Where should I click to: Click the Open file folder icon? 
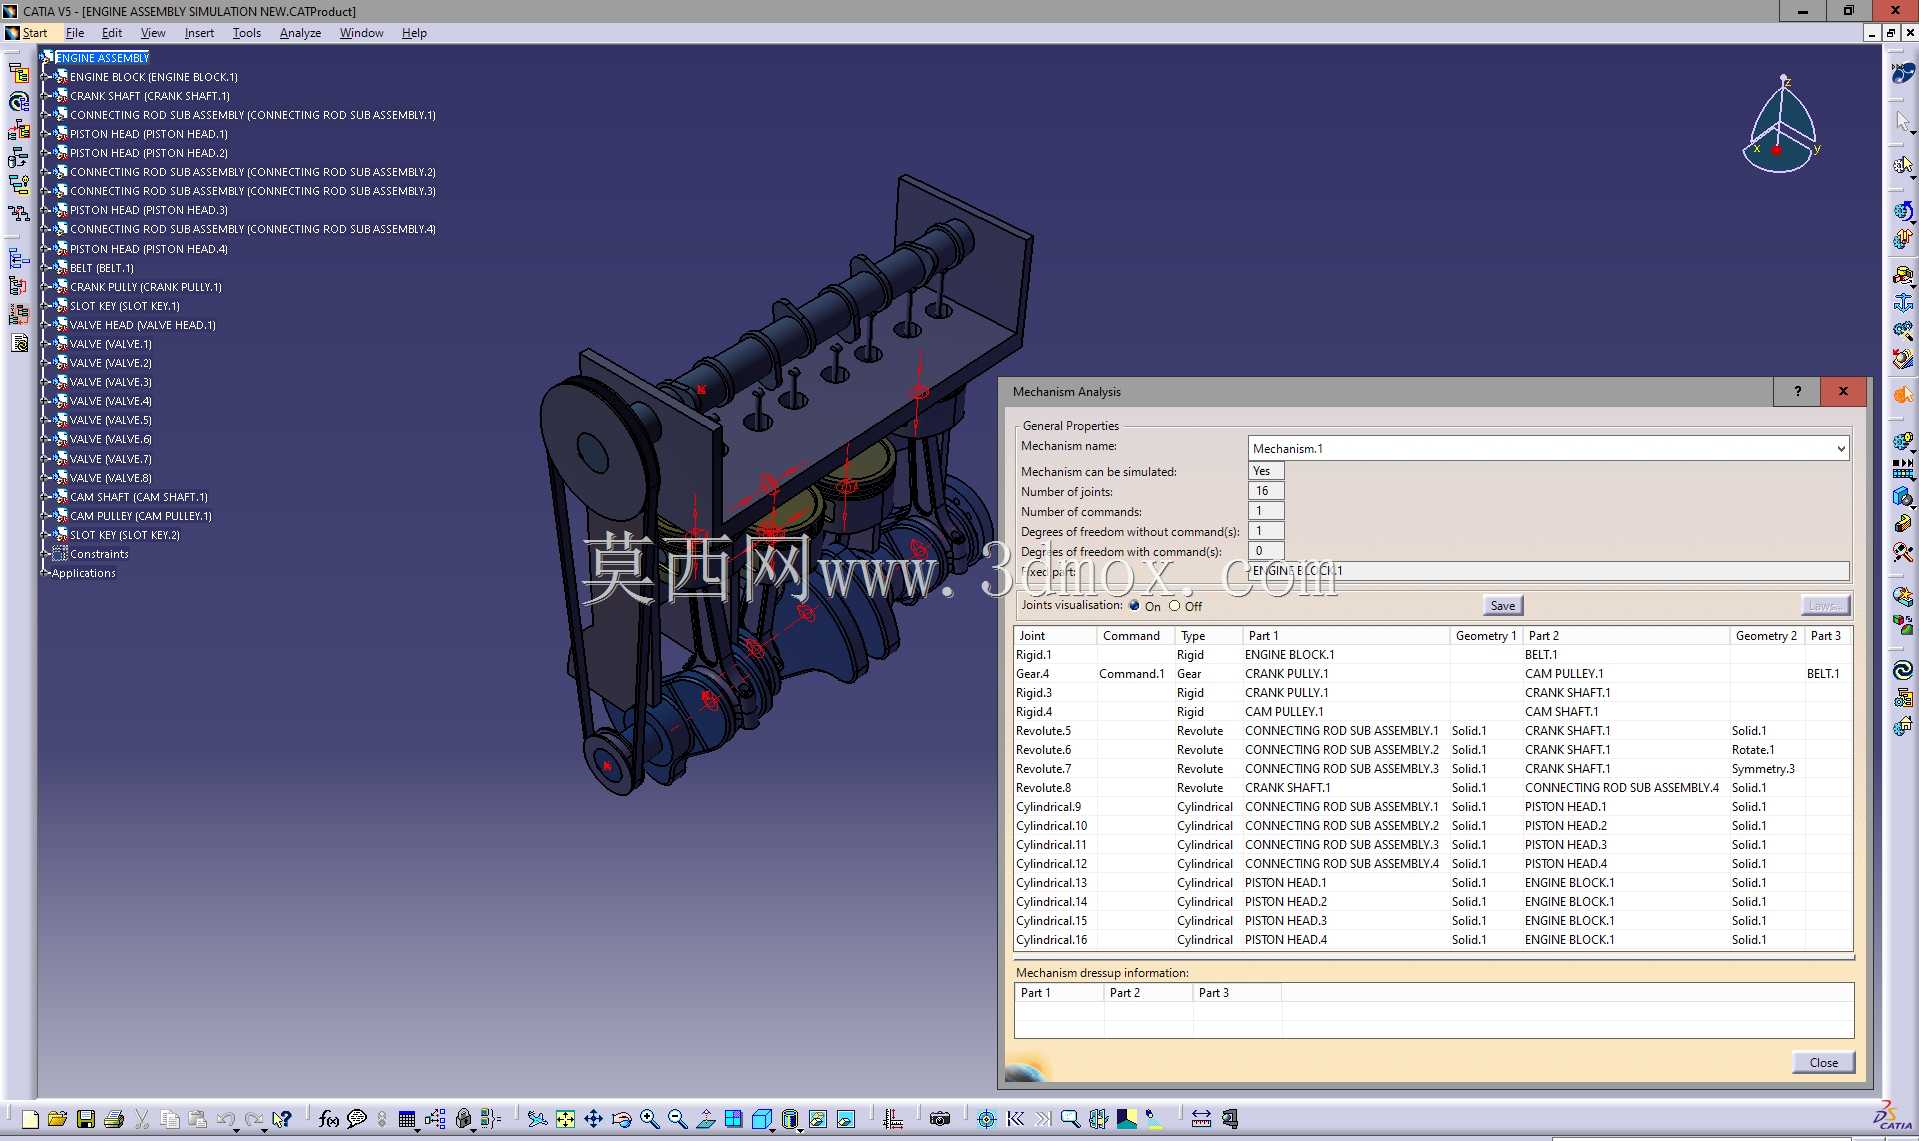(57, 1119)
